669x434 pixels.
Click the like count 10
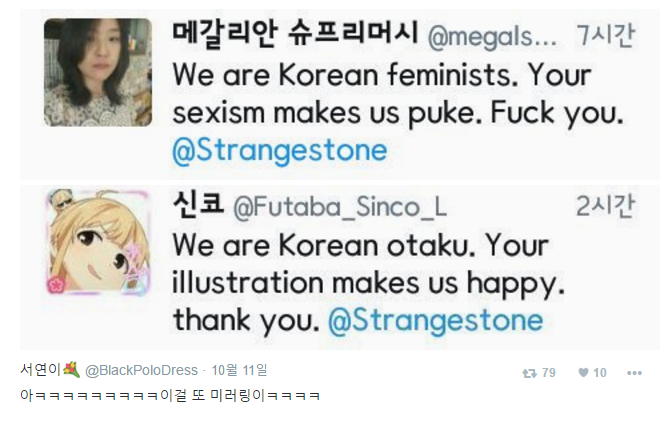click(x=600, y=373)
